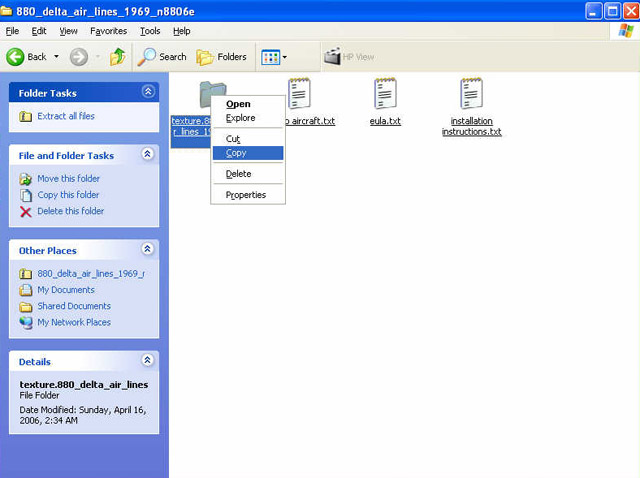Open the Help menu
Image resolution: width=640 pixels, height=478 pixels.
[x=182, y=31]
